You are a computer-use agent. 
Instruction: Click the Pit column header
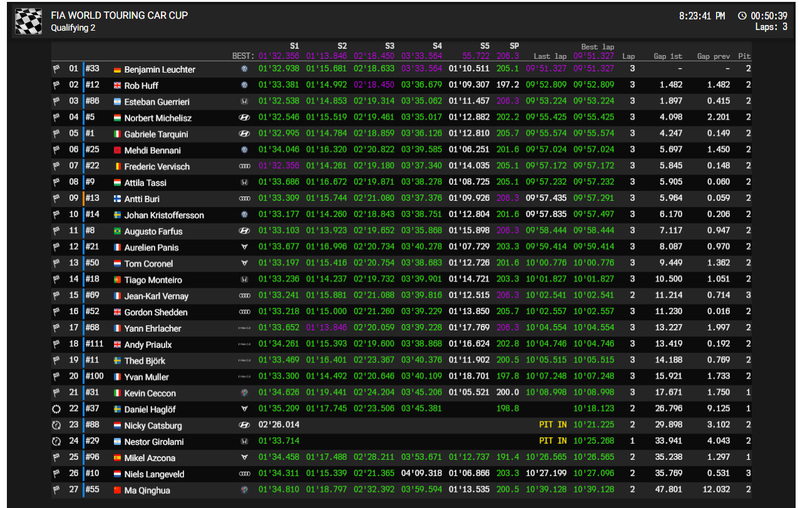click(744, 57)
